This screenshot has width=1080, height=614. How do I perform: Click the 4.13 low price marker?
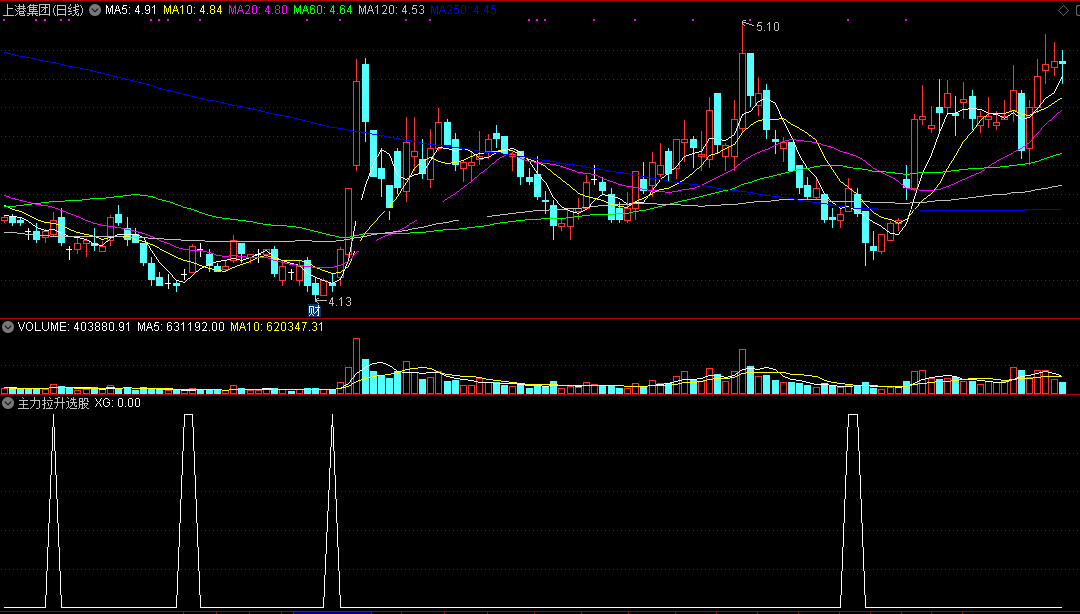tap(340, 302)
